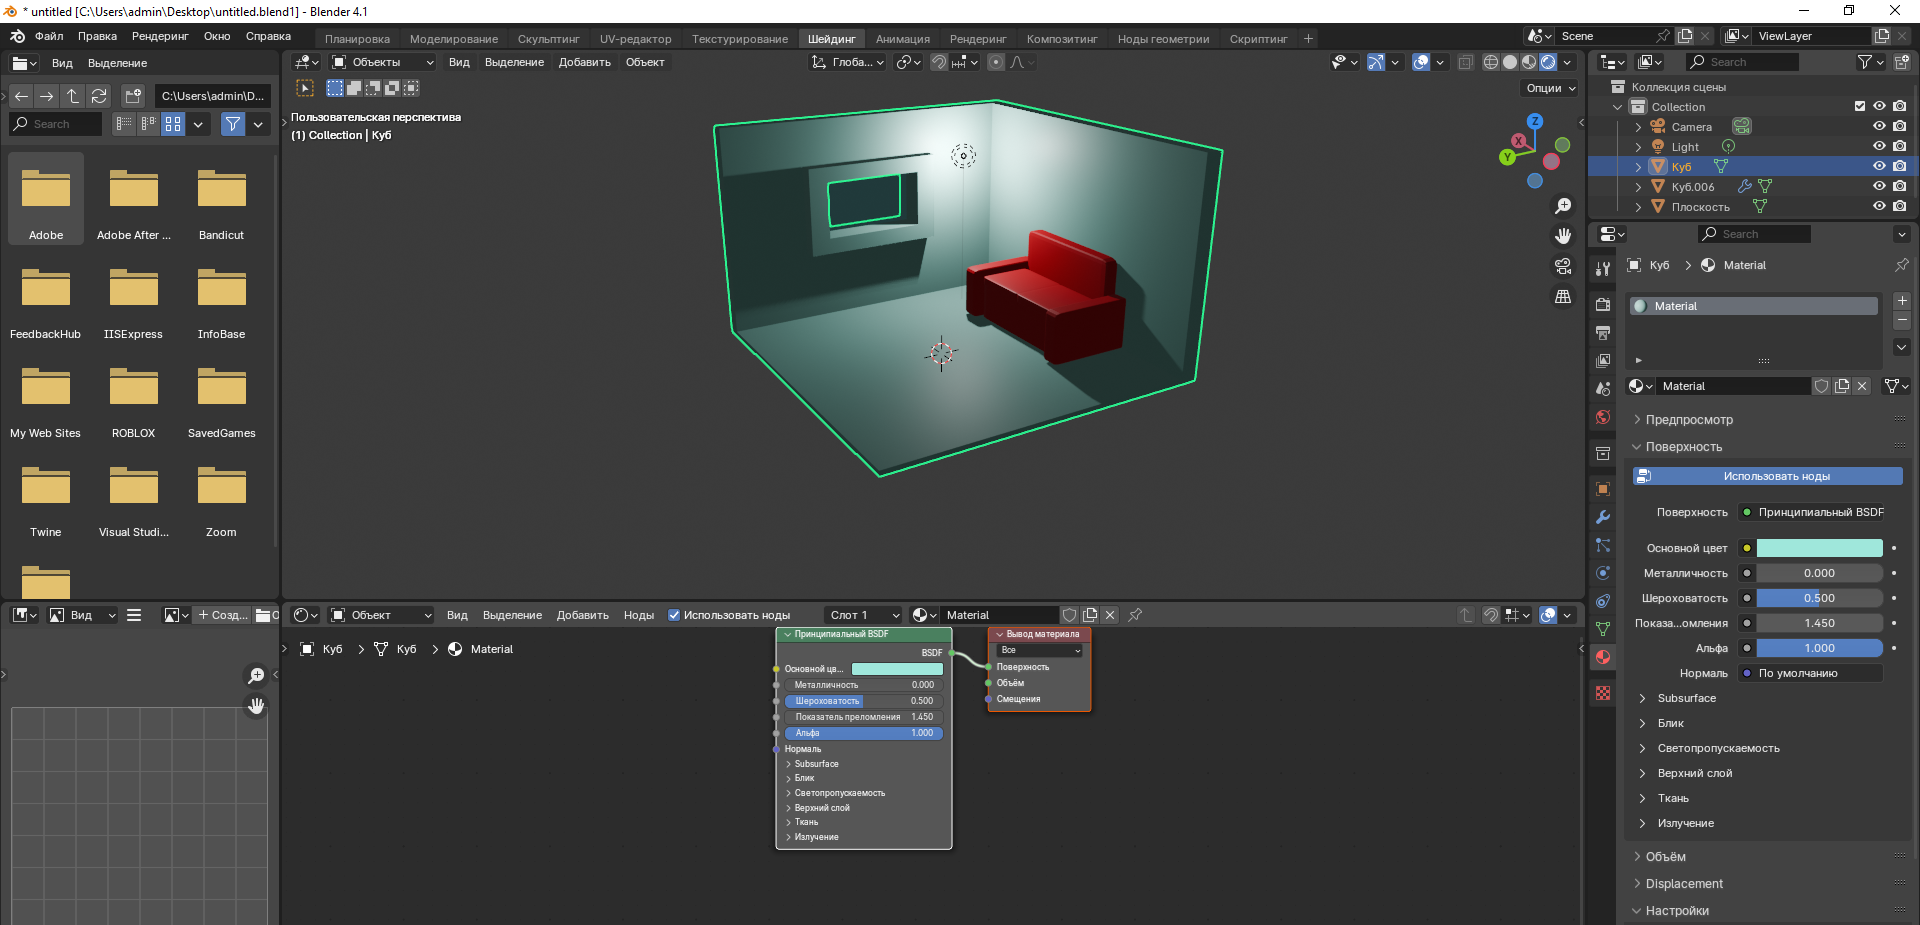The width and height of the screenshot is (1920, 925).
Task: Switch to orthographic grid view icon
Action: 1563,297
